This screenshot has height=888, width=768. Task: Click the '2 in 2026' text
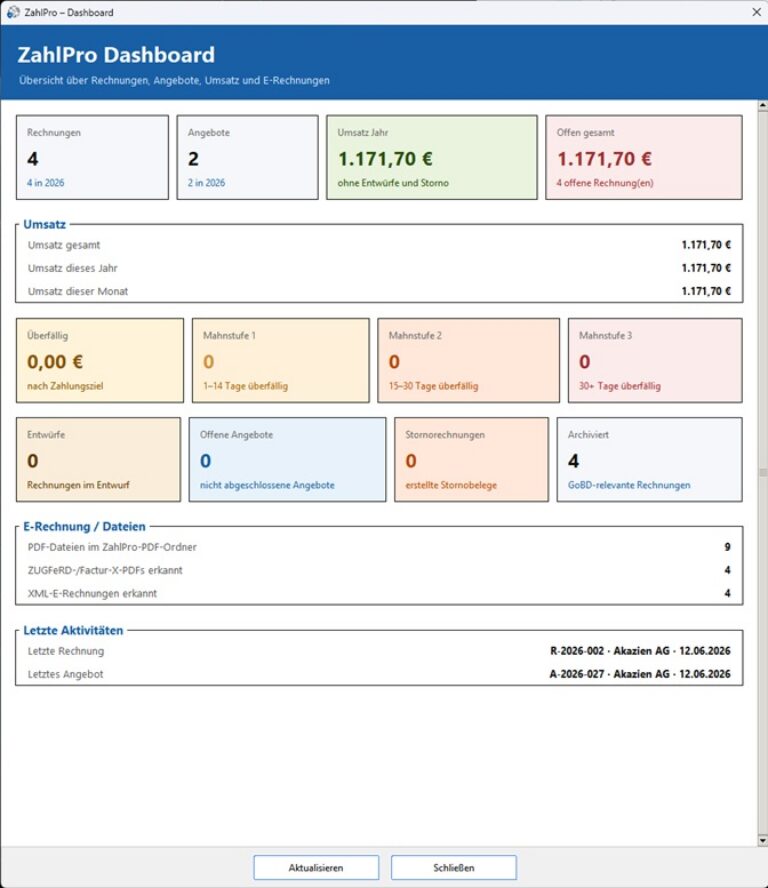click(206, 183)
